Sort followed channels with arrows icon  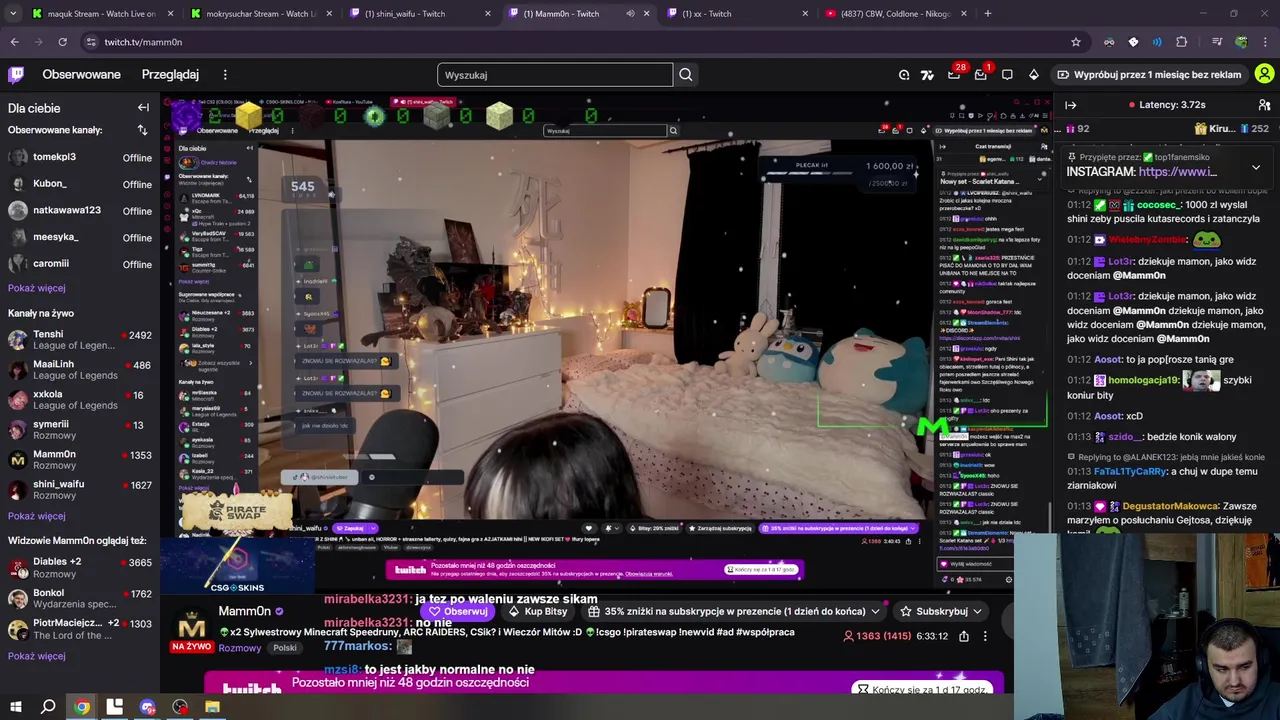click(x=142, y=130)
